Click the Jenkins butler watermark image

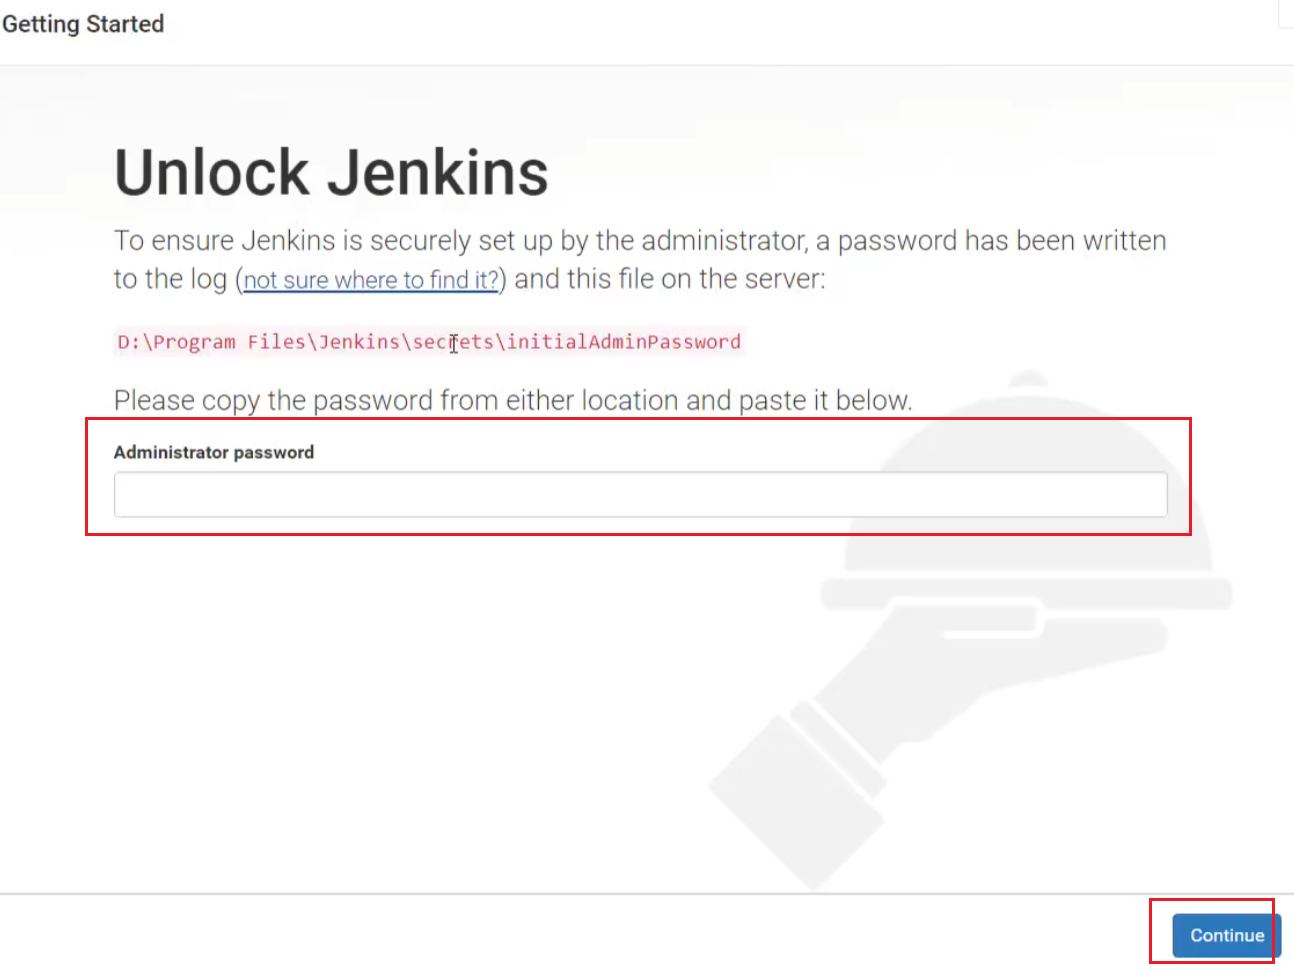[970, 630]
